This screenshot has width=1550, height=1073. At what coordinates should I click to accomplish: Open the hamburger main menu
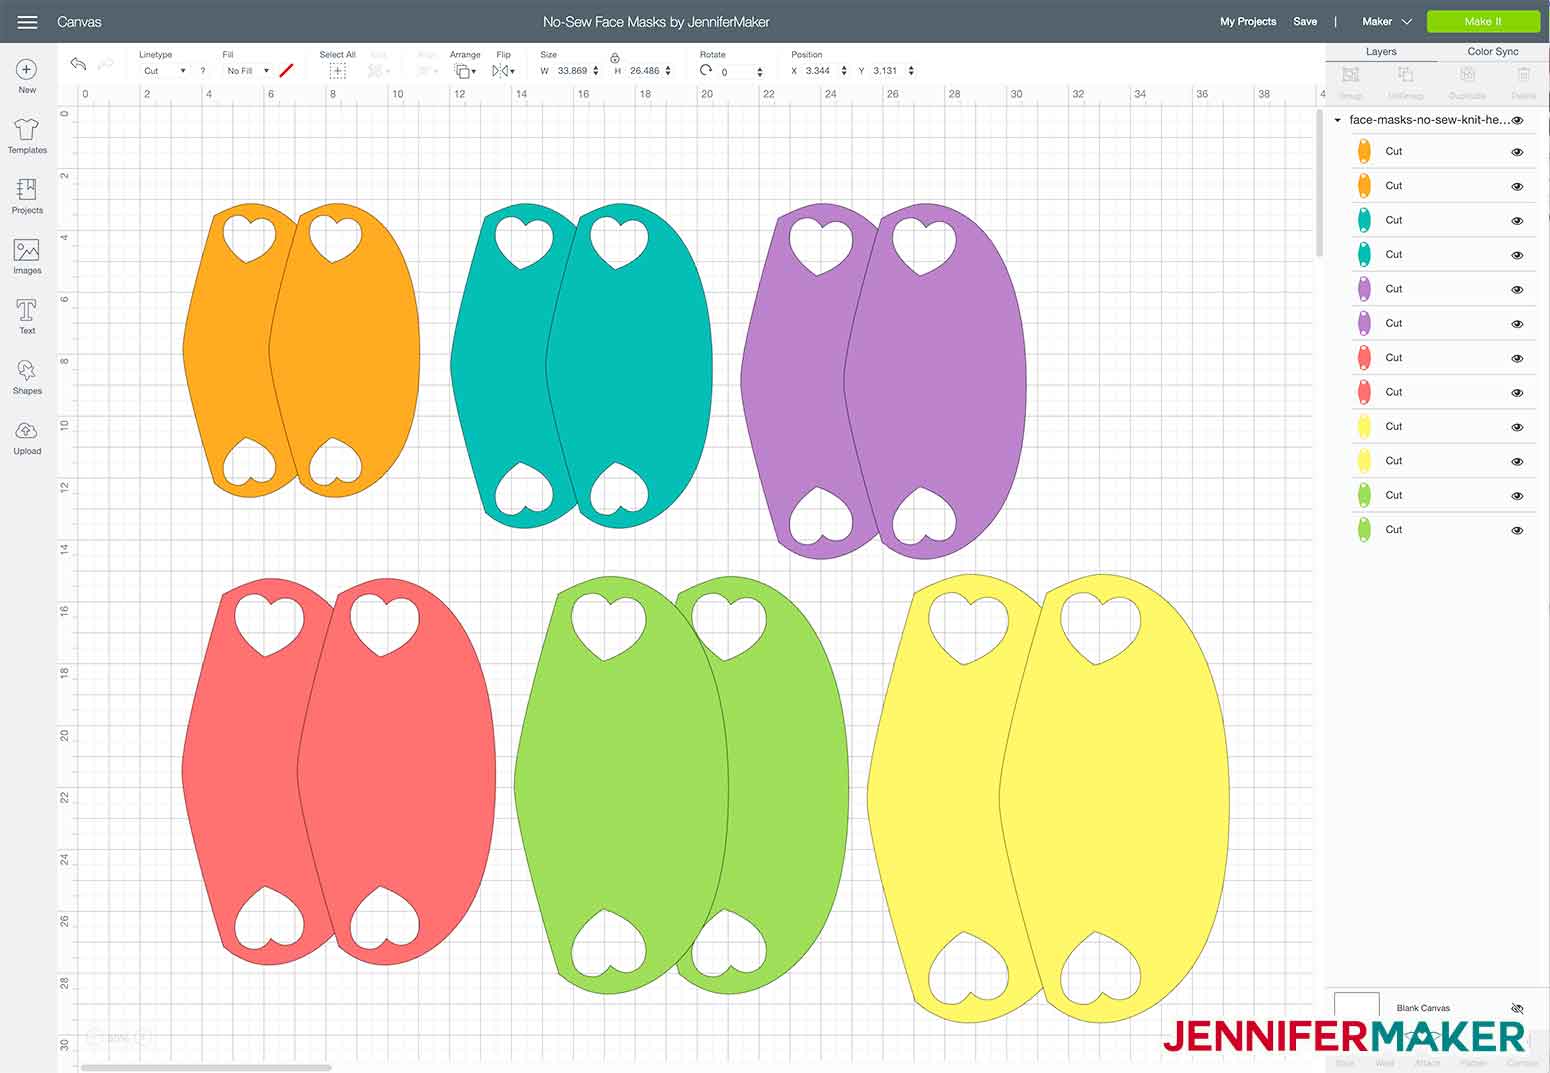point(27,21)
